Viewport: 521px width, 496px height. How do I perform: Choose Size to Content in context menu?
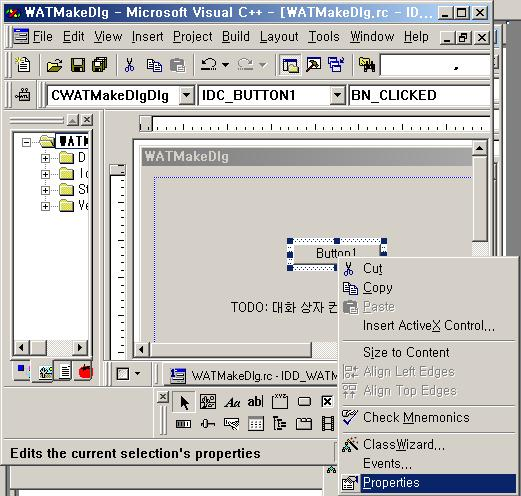428,352
